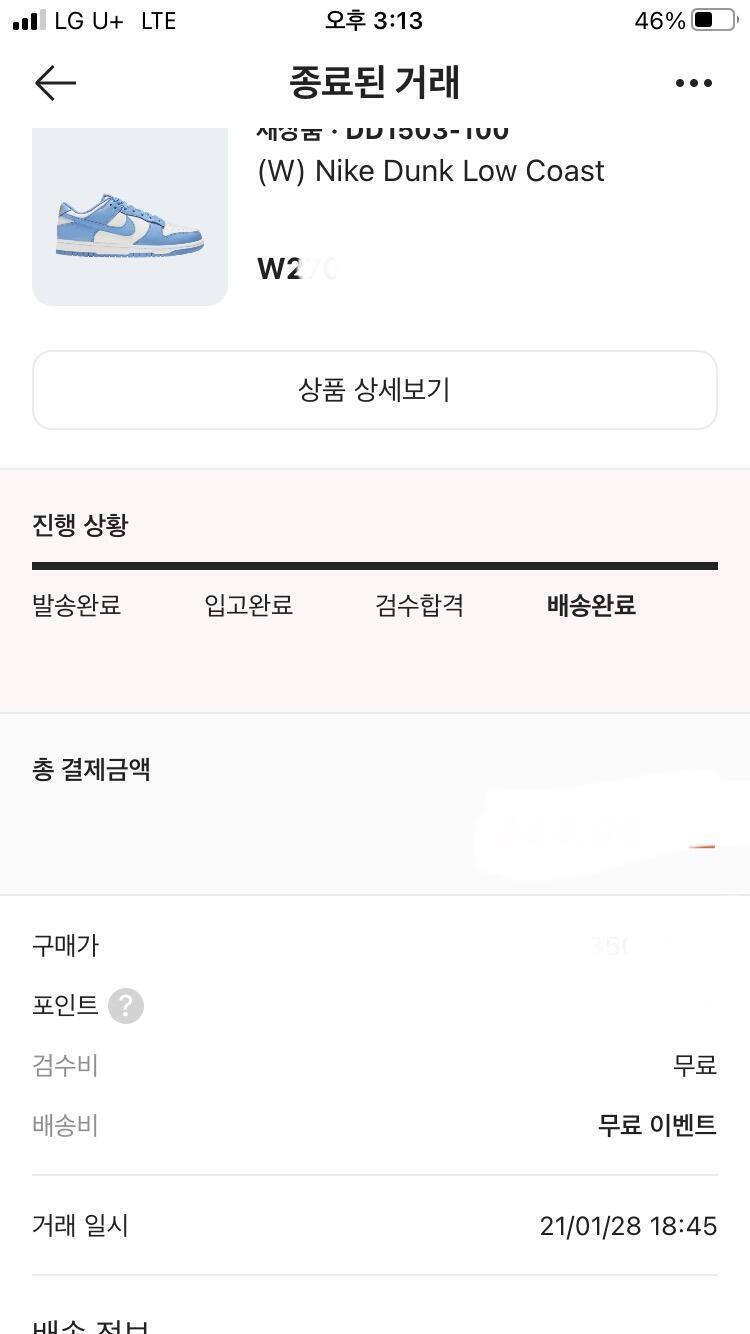The width and height of the screenshot is (750, 1334).
Task: Select the 입고완료 progress step
Action: click(x=248, y=605)
